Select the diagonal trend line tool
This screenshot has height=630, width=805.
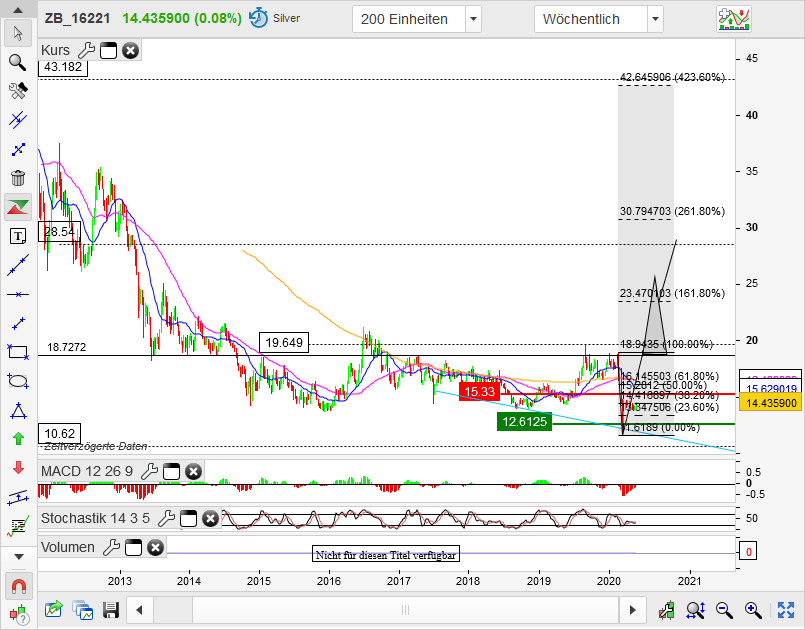[x=18, y=265]
